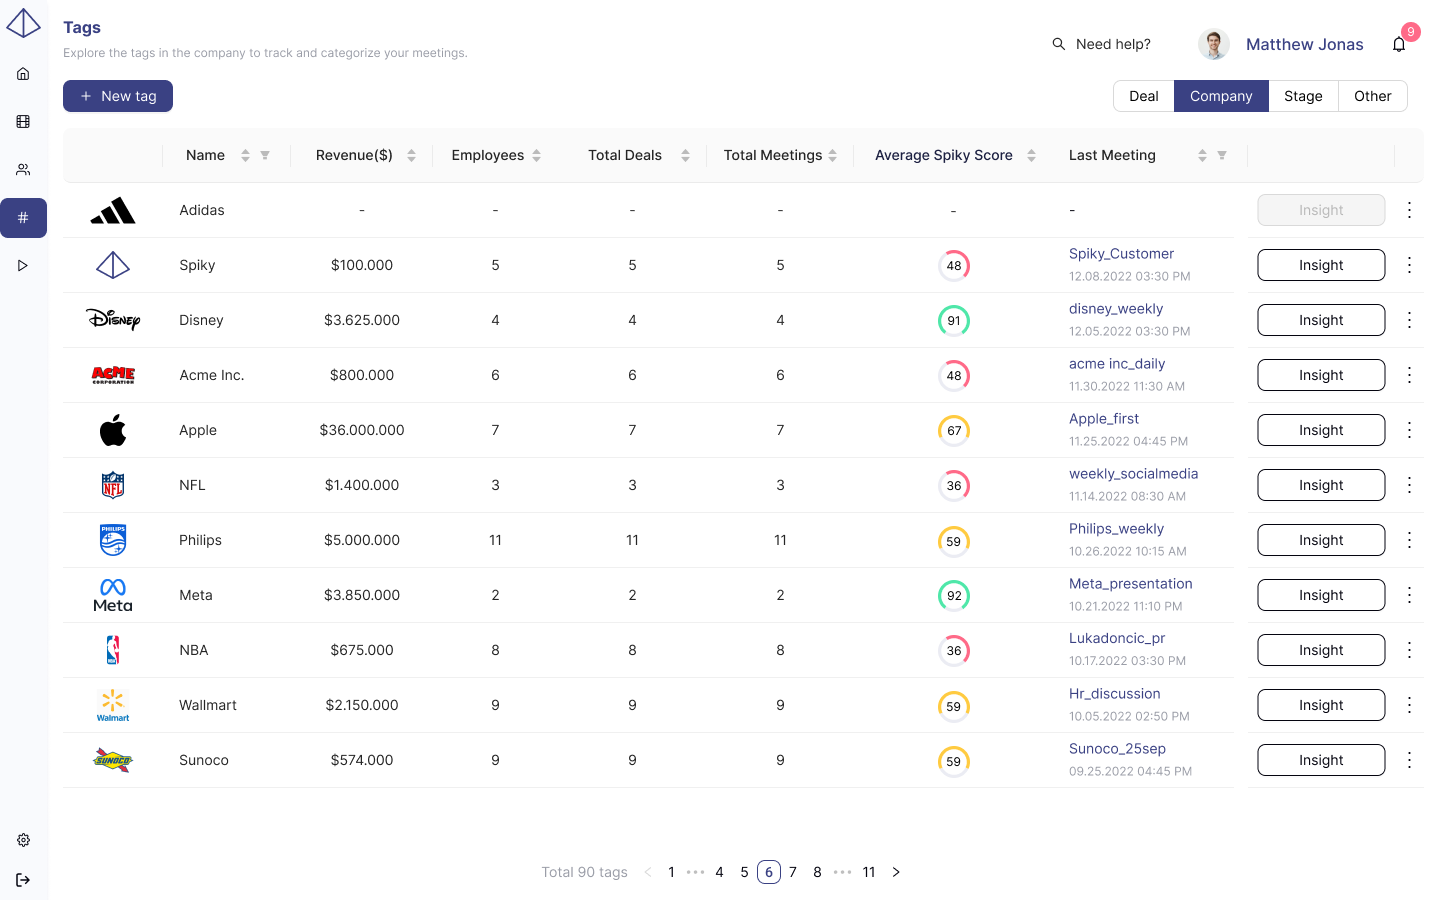Open Insight for Spiky

point(1321,265)
